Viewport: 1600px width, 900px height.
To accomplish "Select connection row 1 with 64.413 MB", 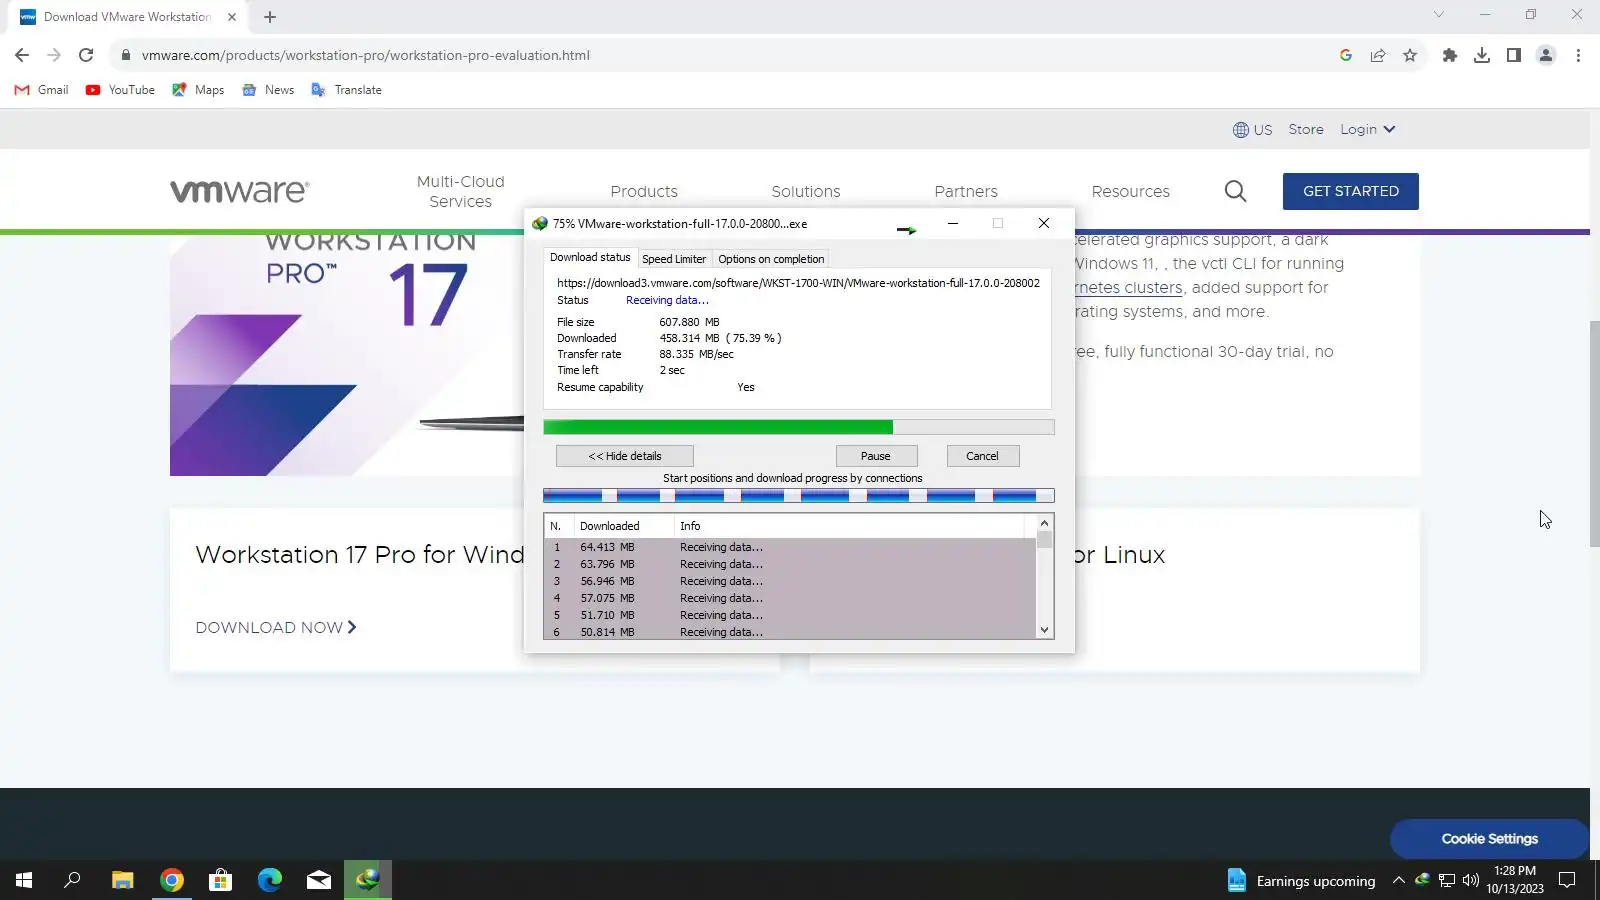I will pos(790,547).
